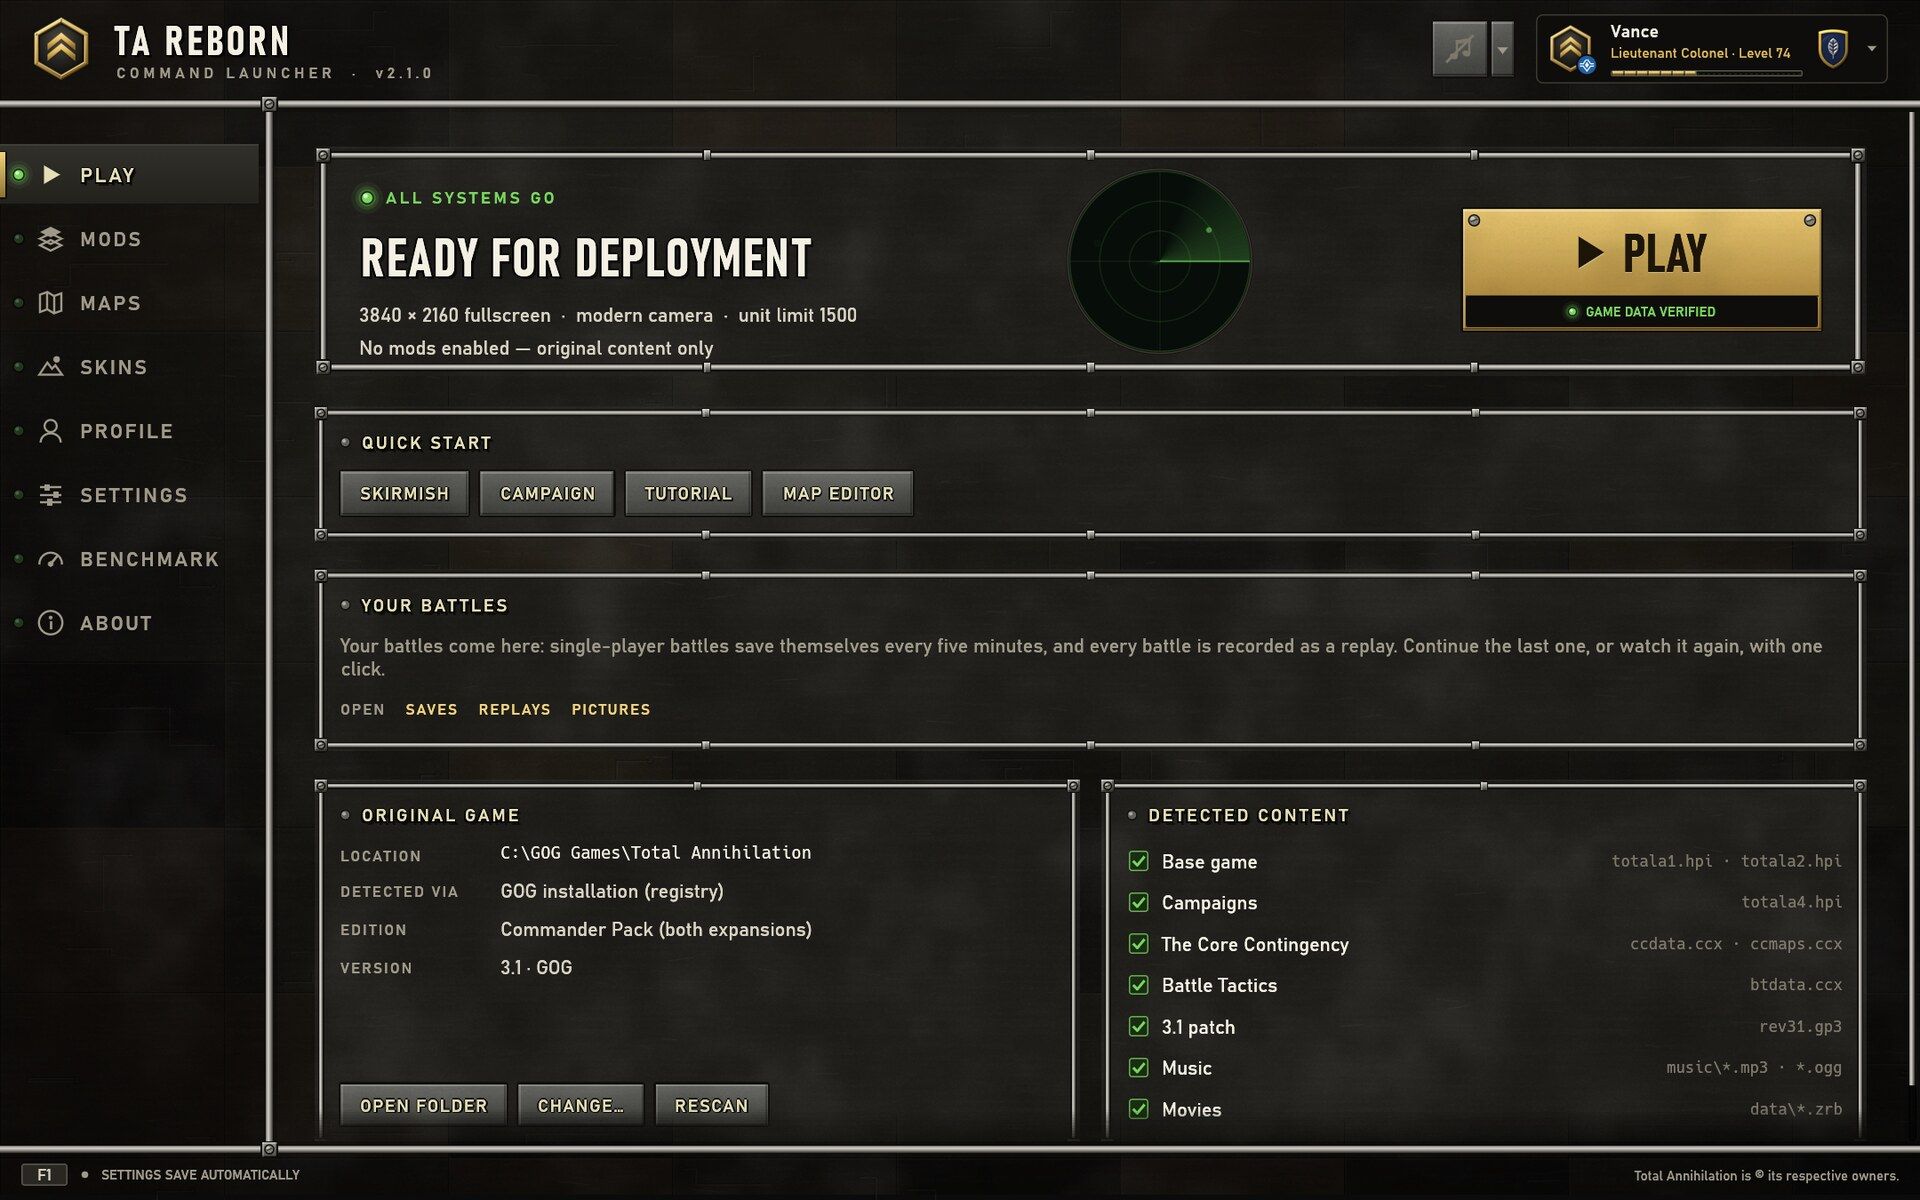Select the Play sidebar item

(130, 175)
